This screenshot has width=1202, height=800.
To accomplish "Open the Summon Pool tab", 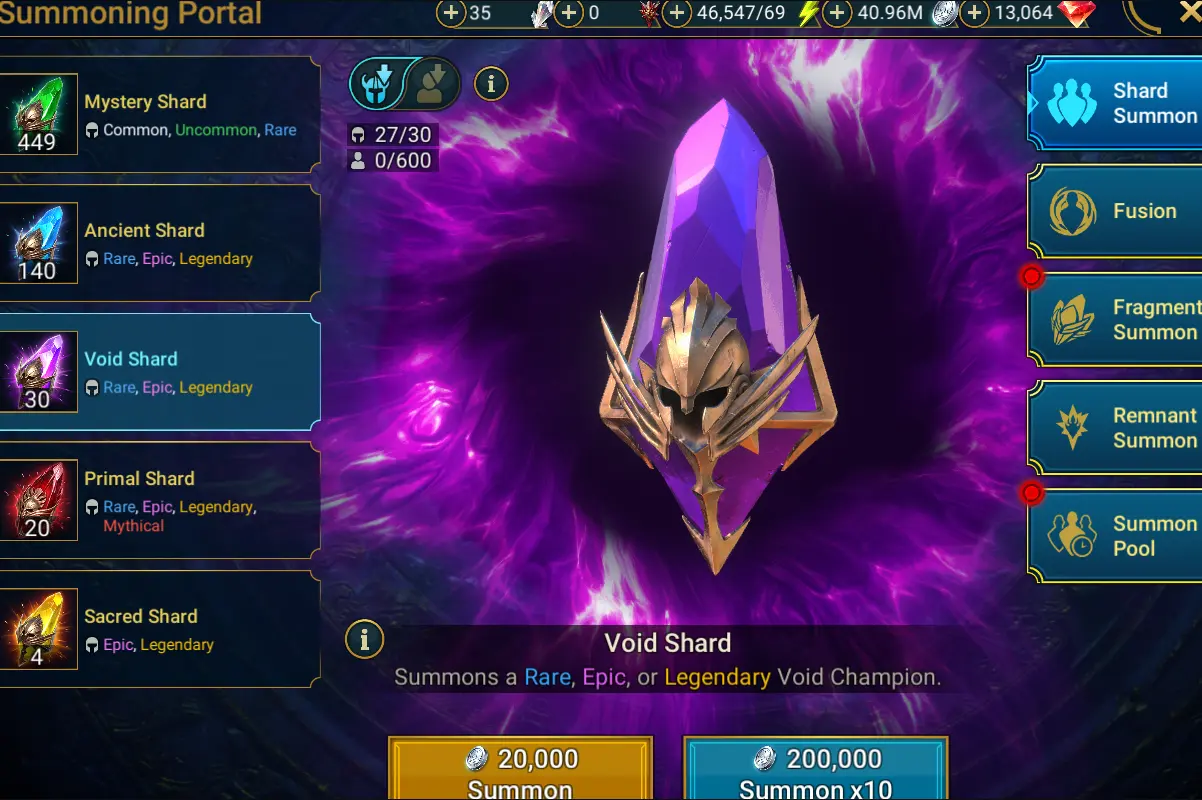I will coord(1115,536).
